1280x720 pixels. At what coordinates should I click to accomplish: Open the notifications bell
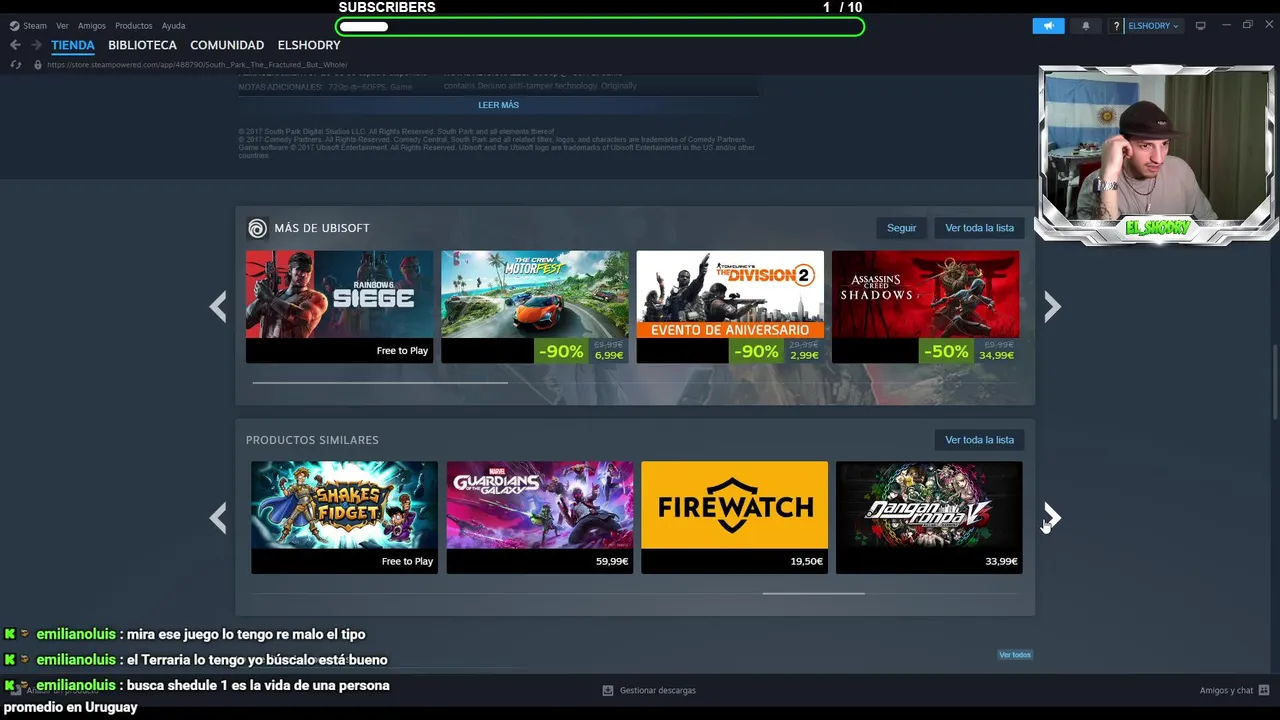click(x=1086, y=26)
